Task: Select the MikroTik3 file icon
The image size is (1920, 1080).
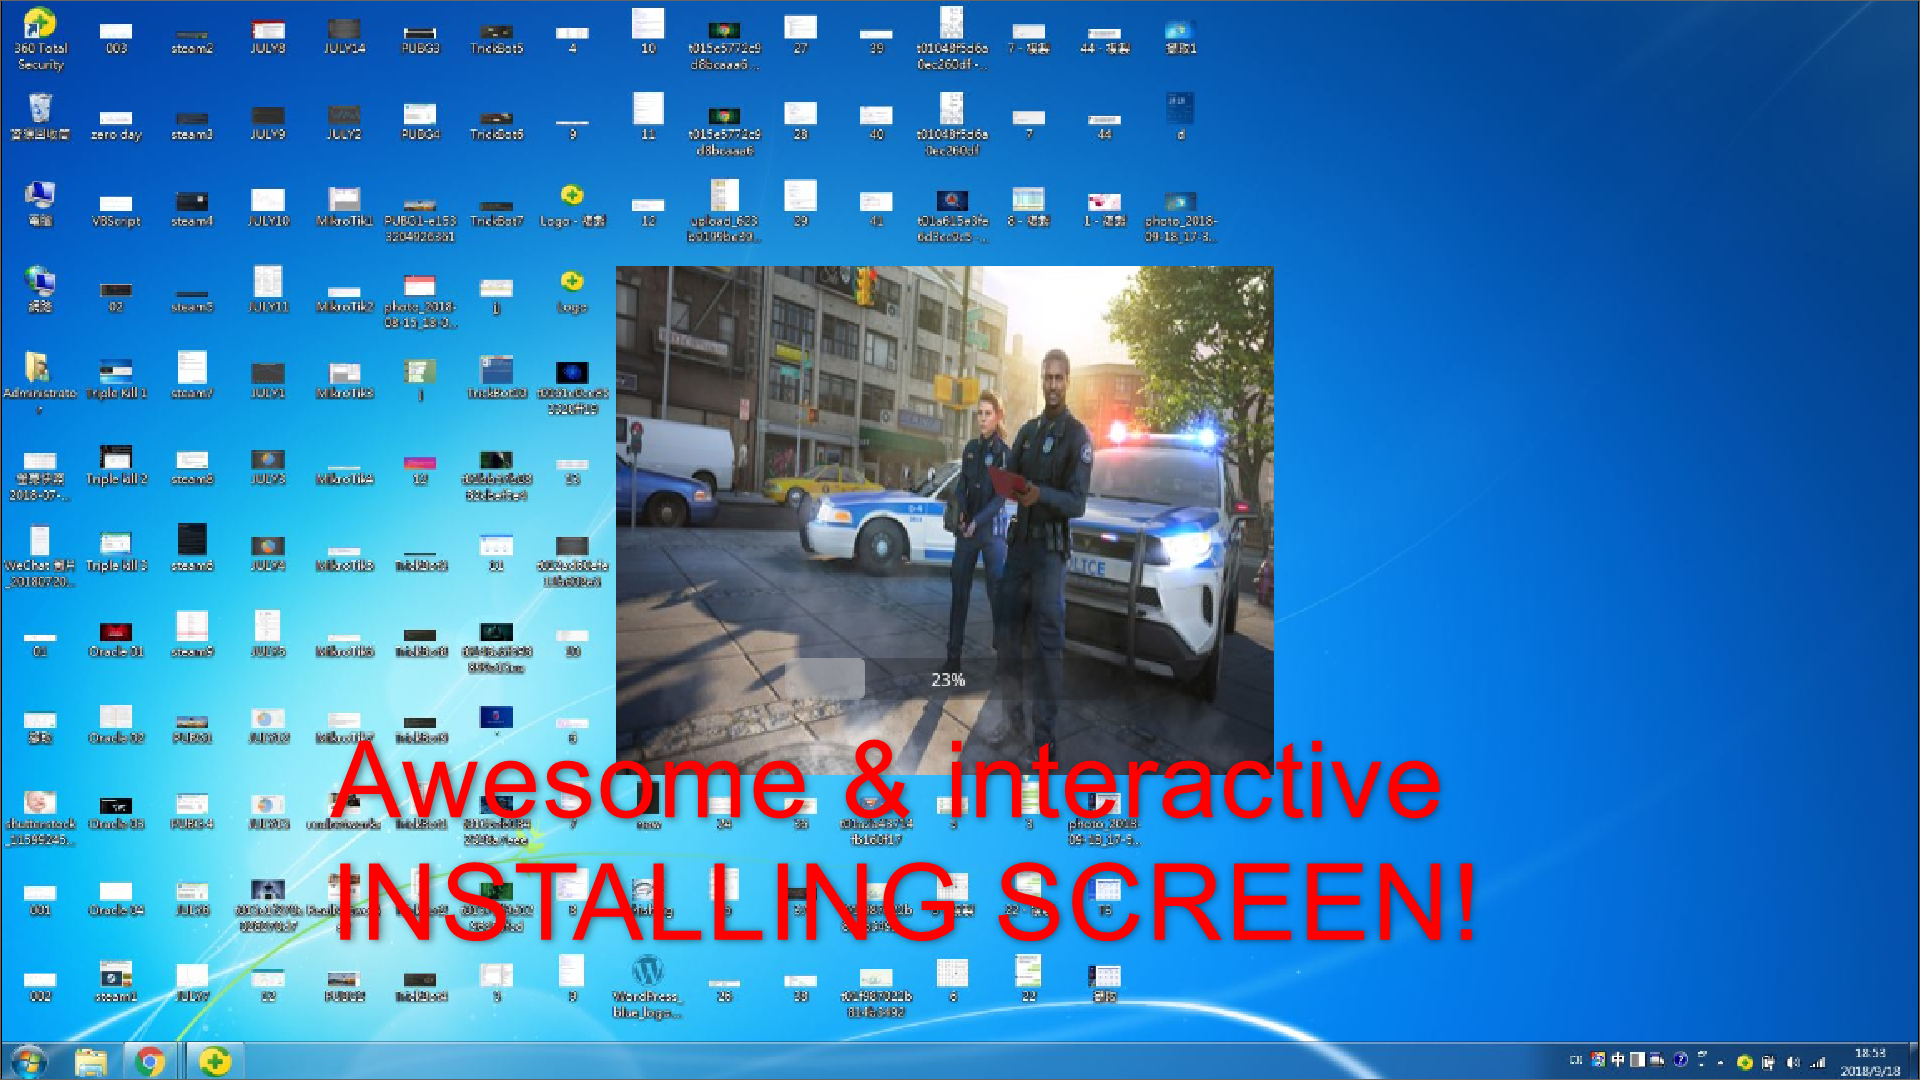Action: [x=344, y=381]
